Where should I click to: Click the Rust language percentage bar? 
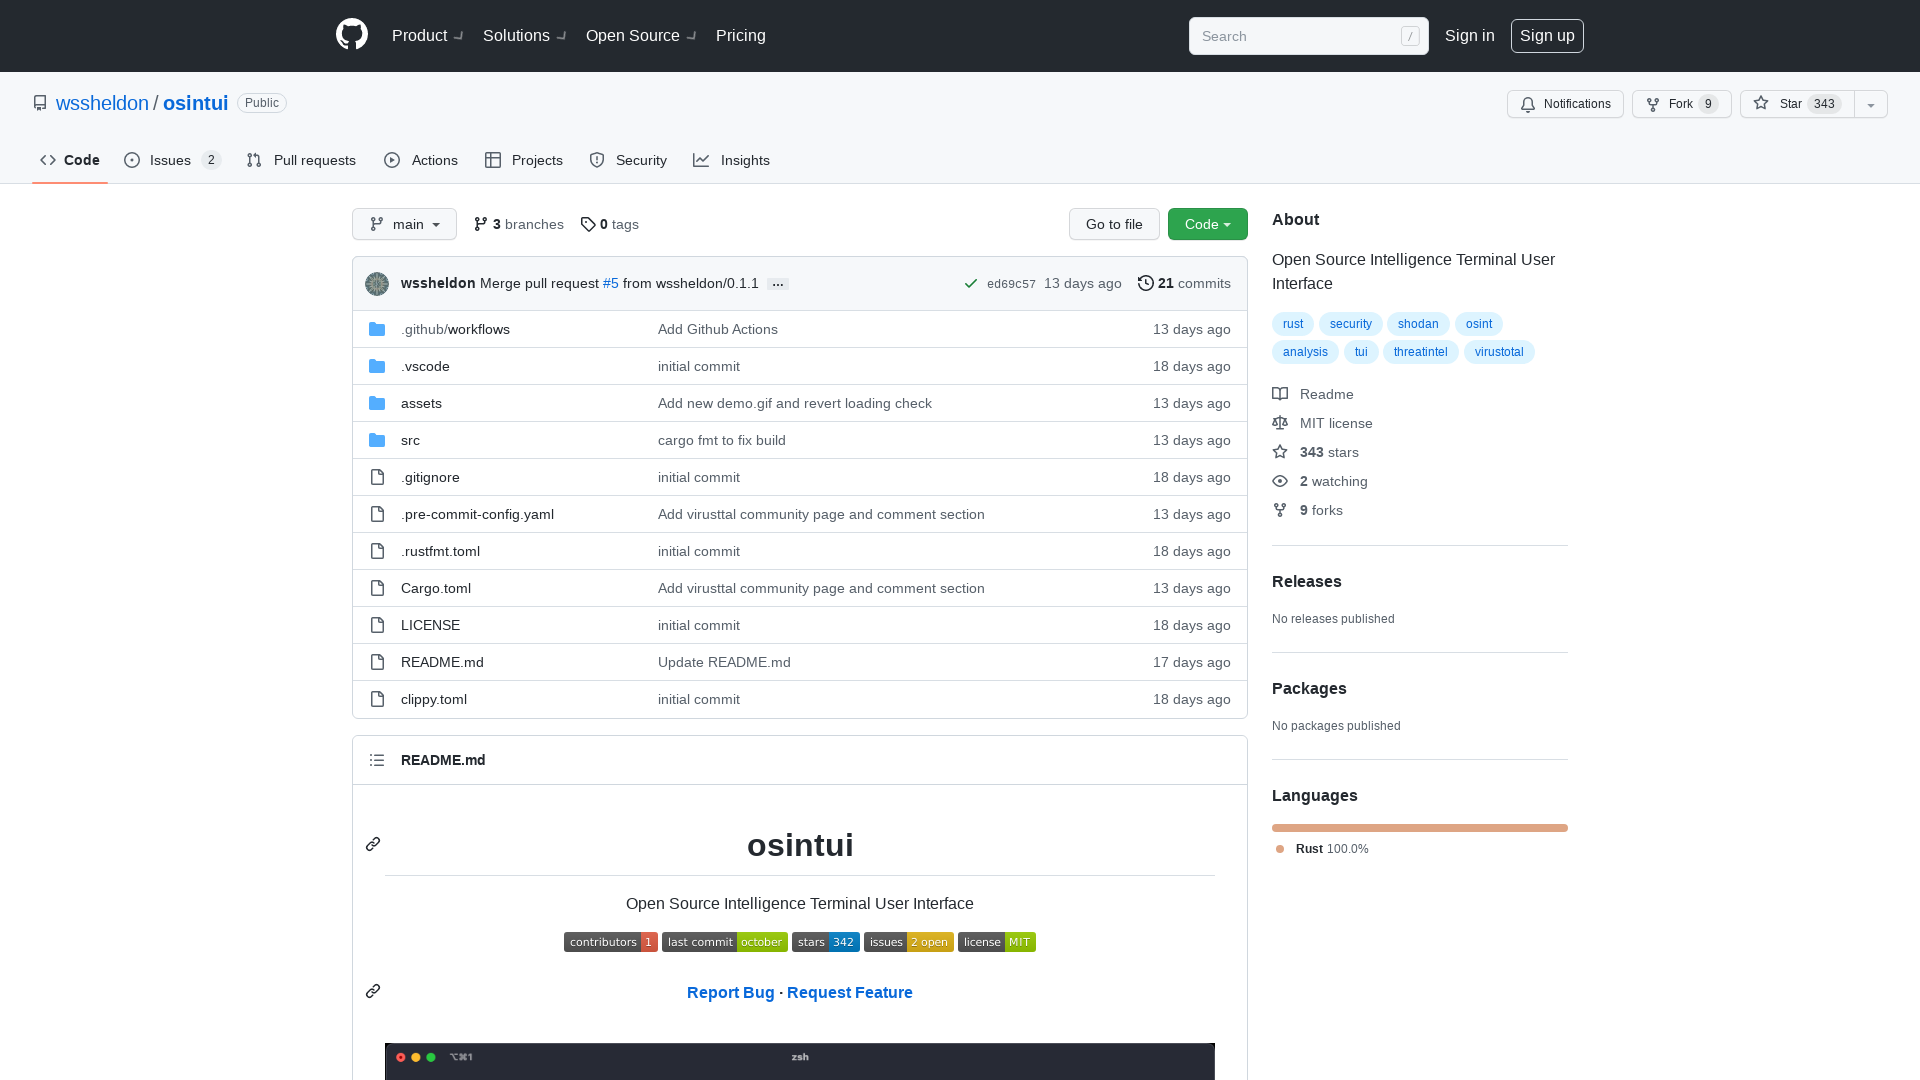click(1419, 828)
